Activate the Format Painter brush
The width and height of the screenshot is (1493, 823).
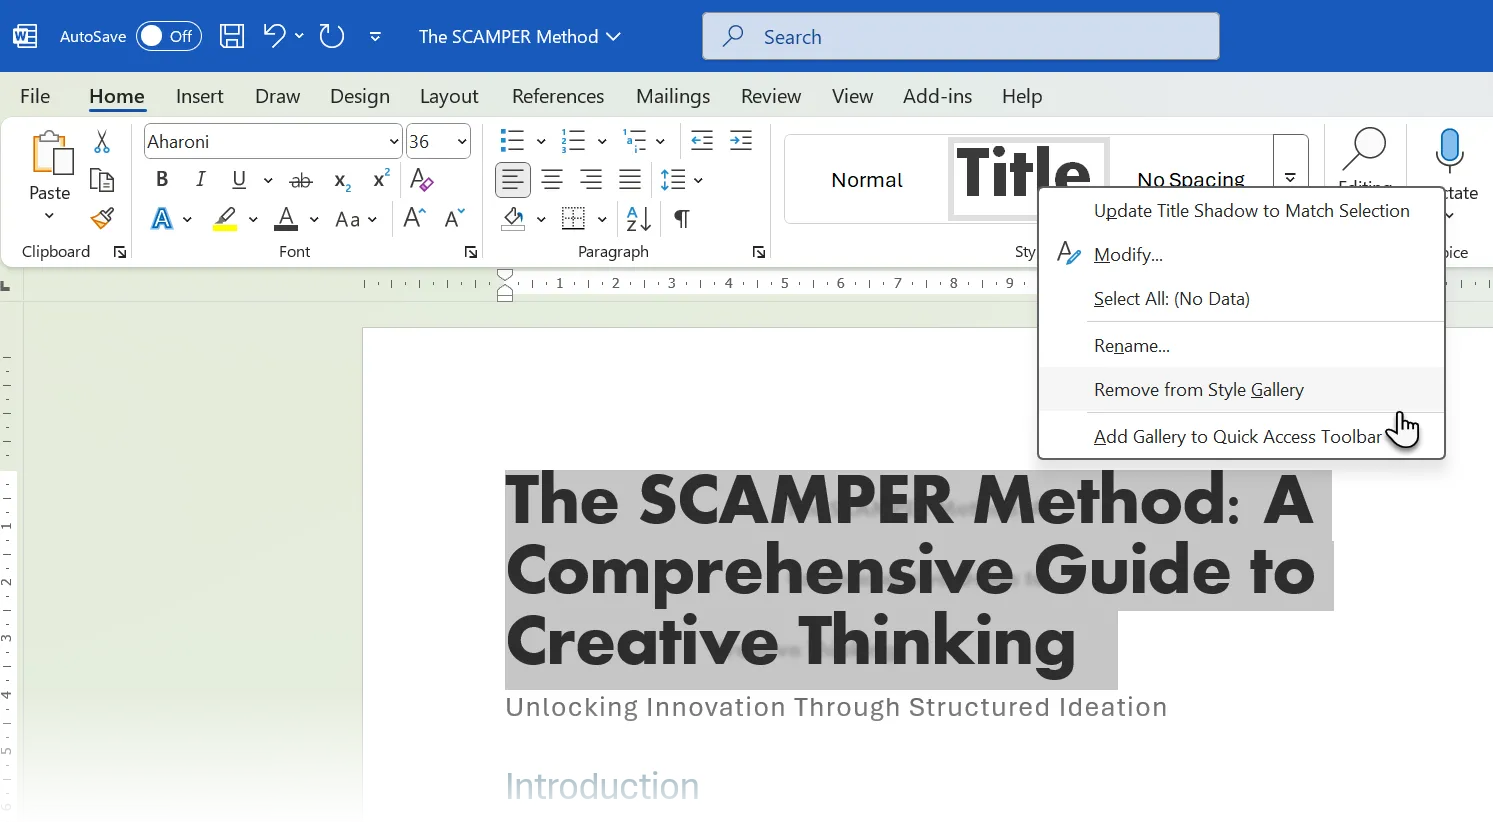point(102,218)
